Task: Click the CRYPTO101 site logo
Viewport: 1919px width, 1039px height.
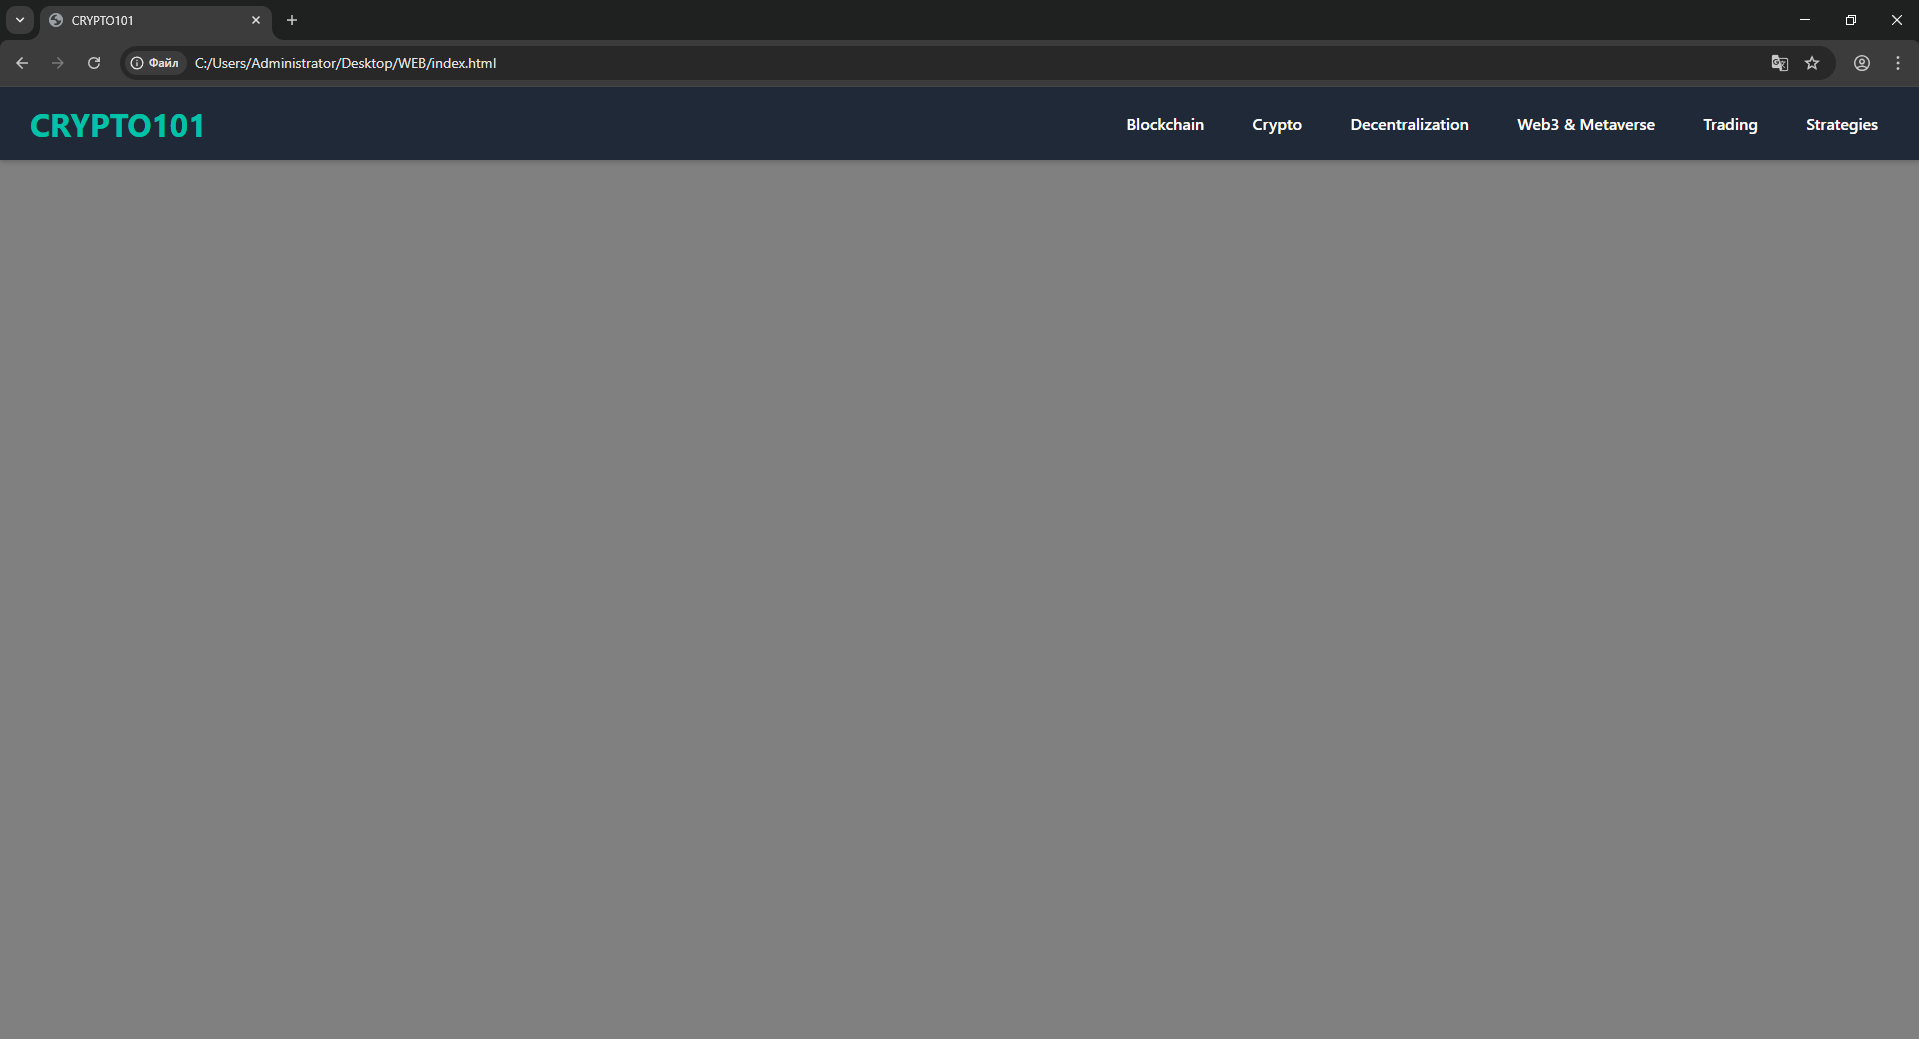Action: pyautogui.click(x=117, y=126)
